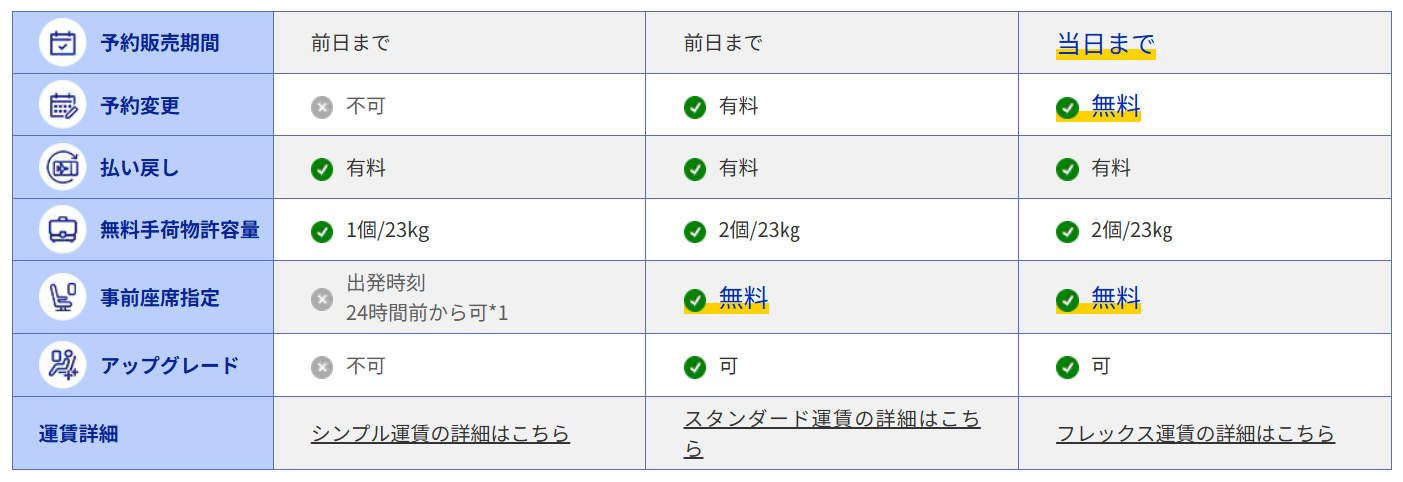
Task: Click the suitcase icon beside 無料手荷物許容量
Action: tap(63, 230)
